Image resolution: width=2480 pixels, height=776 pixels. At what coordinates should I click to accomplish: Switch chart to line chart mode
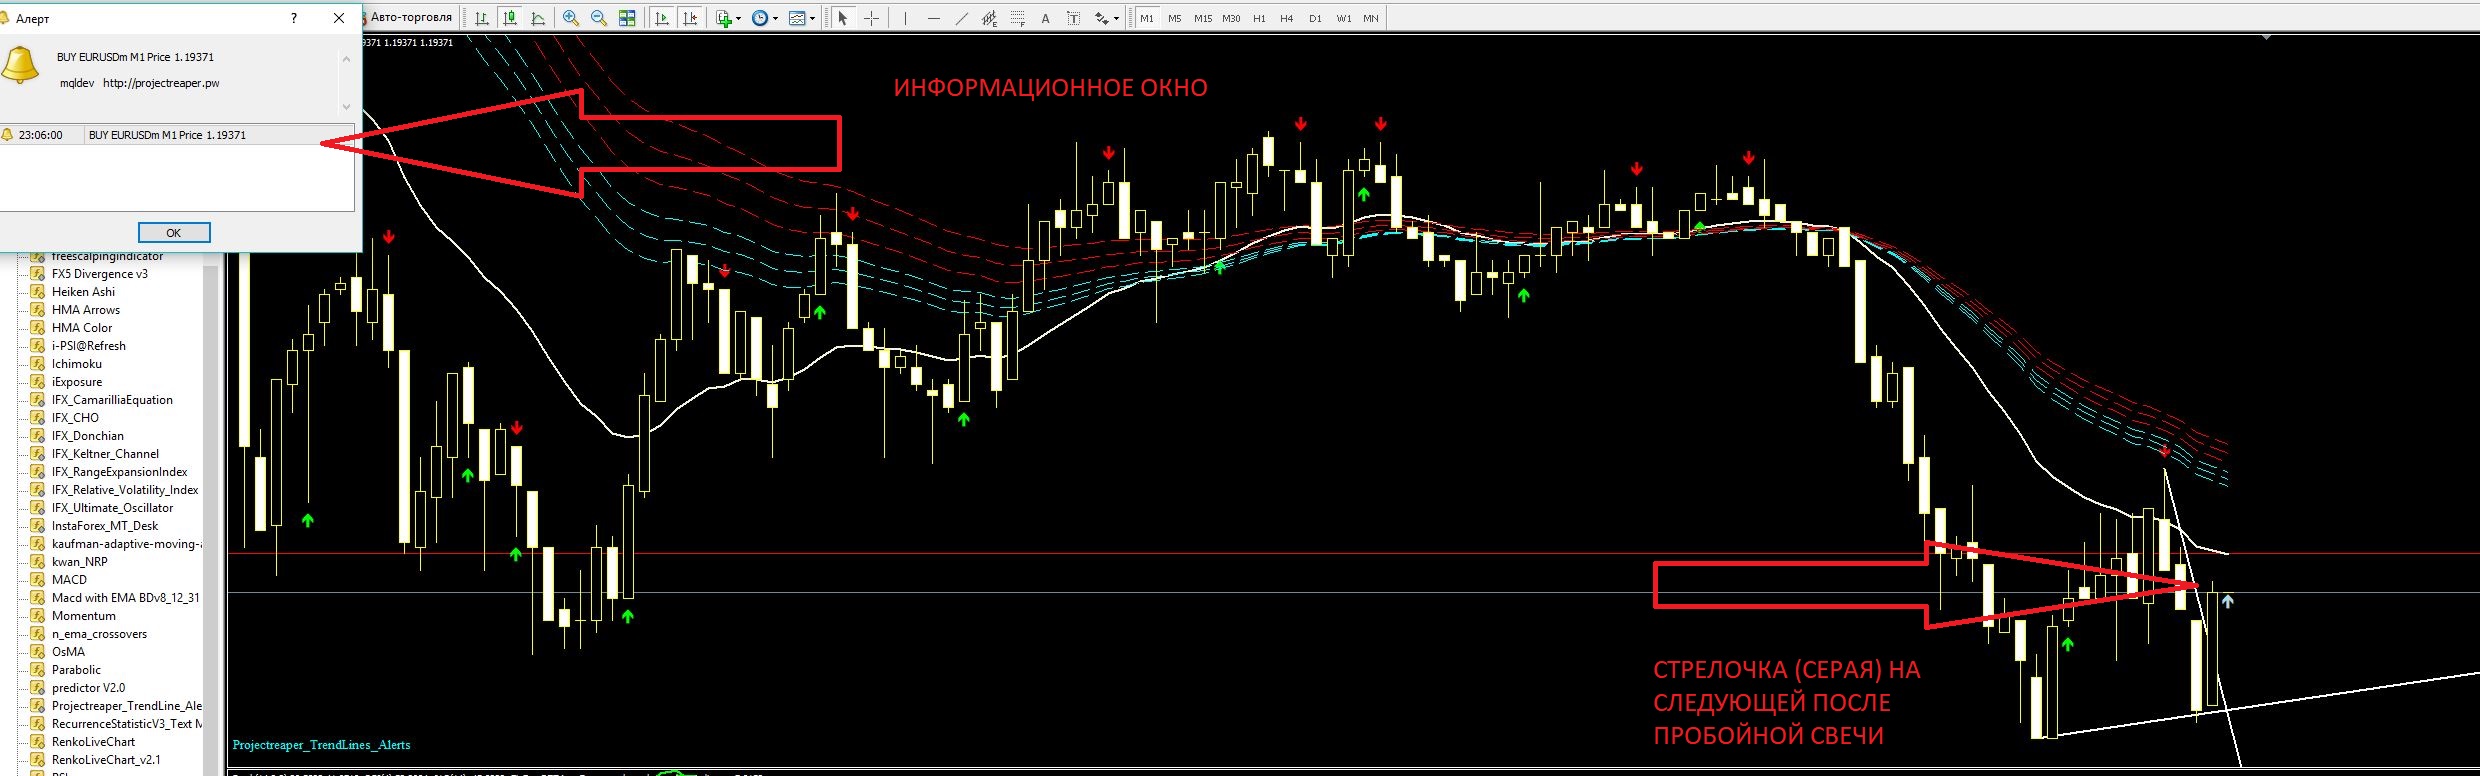click(538, 18)
